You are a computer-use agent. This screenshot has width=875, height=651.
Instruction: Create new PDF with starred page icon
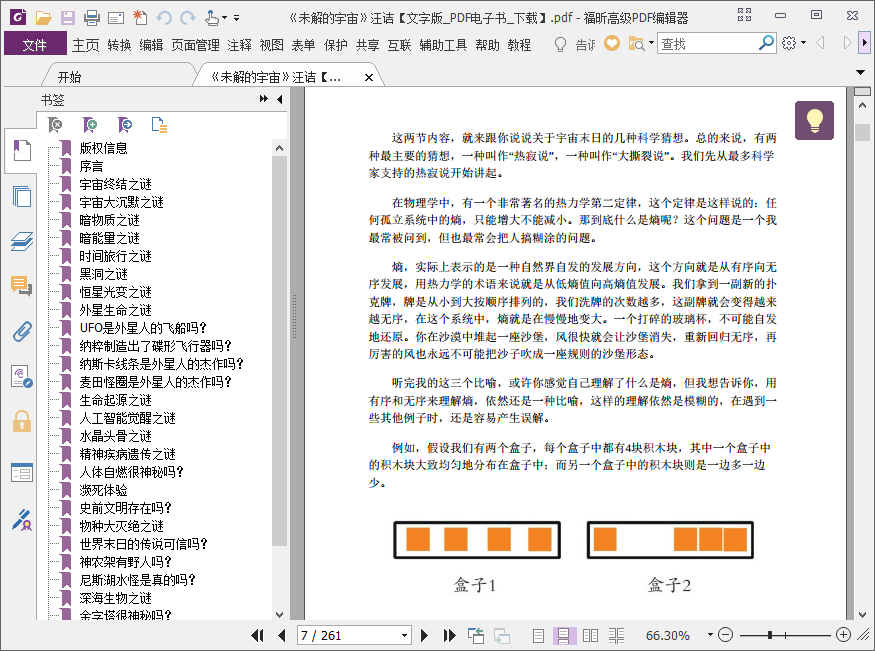[x=140, y=18]
